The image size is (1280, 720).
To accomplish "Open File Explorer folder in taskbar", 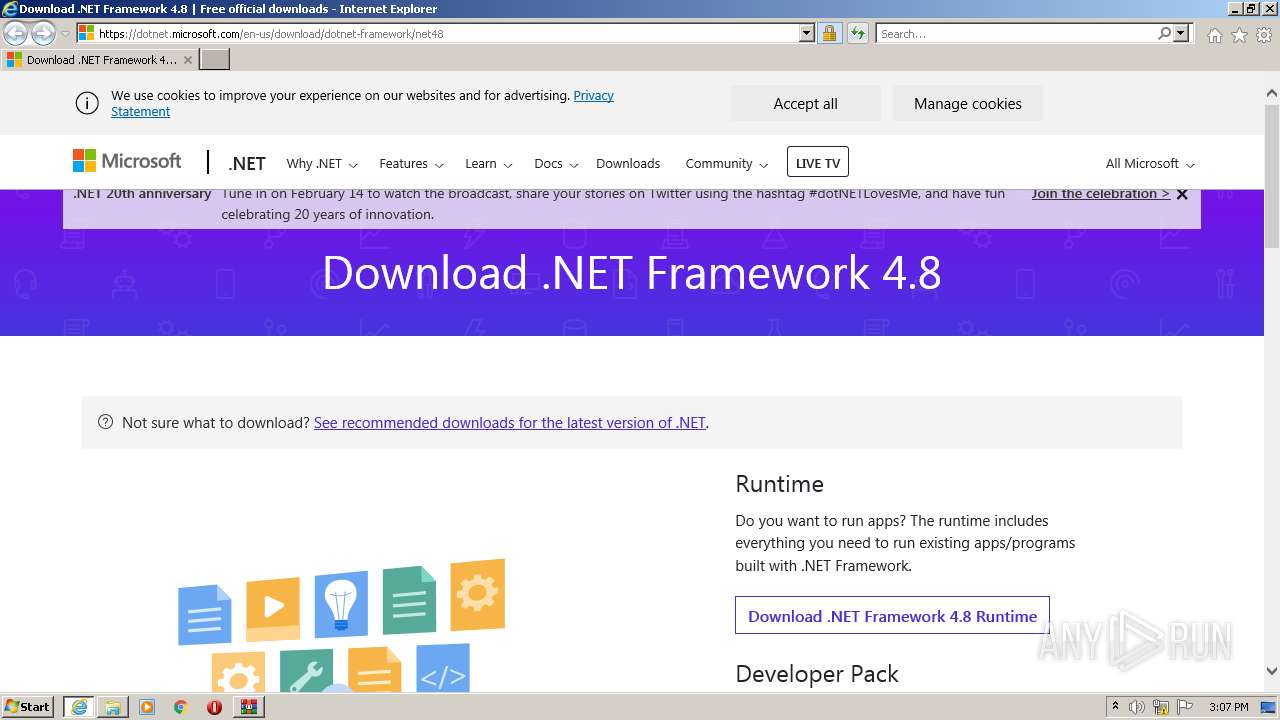I will point(113,707).
